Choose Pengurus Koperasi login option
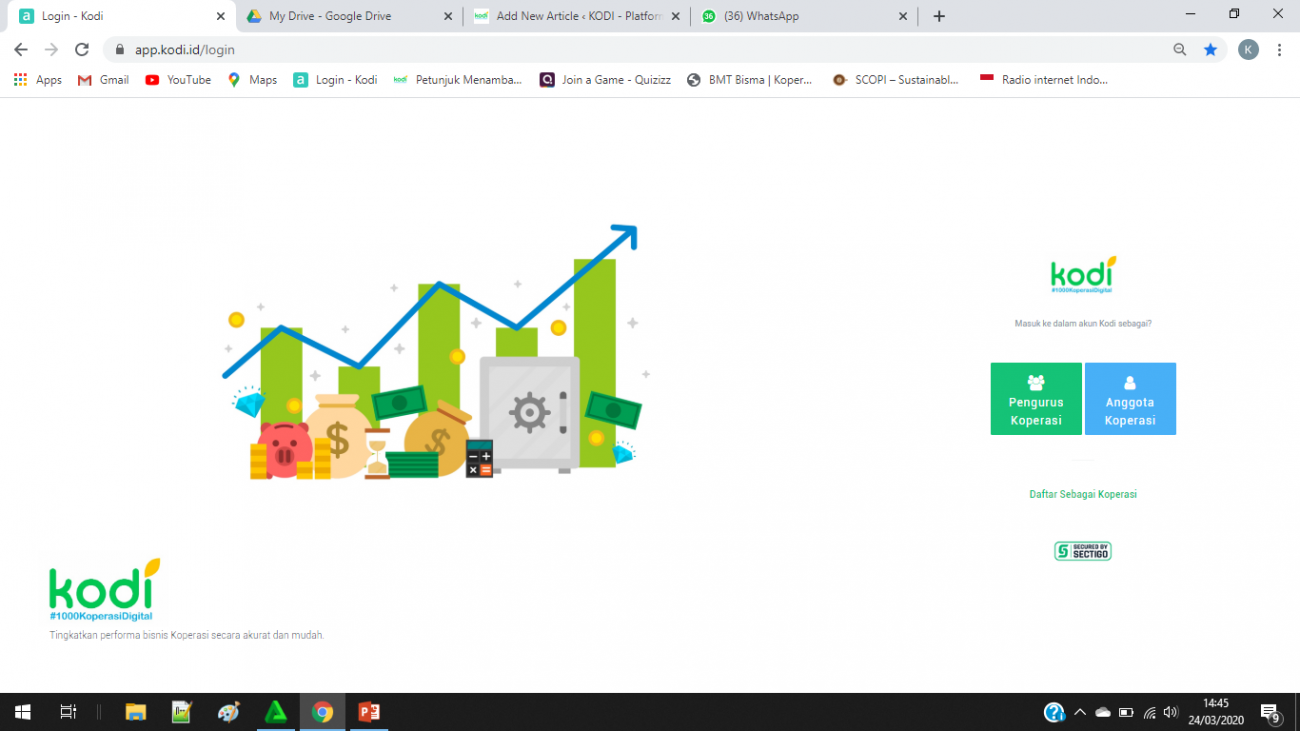1300x731 pixels. point(1036,399)
